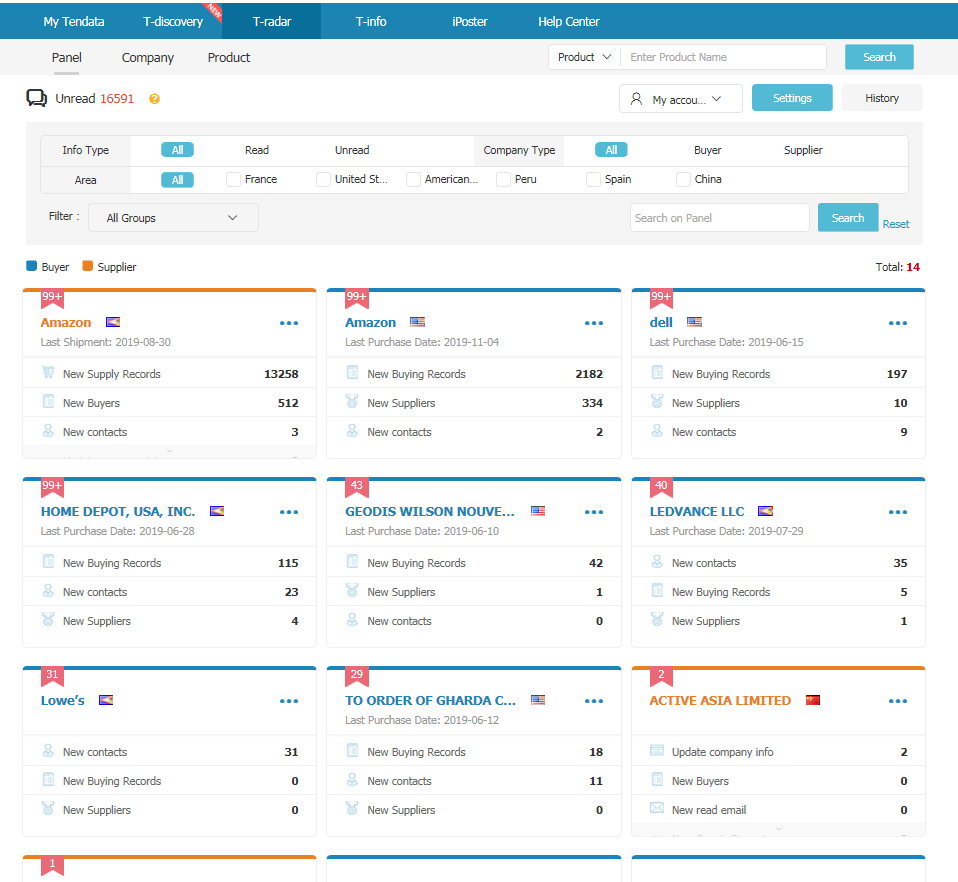The width and height of the screenshot is (958, 882).
Task: Filter Info Type by Read
Action: (x=257, y=150)
